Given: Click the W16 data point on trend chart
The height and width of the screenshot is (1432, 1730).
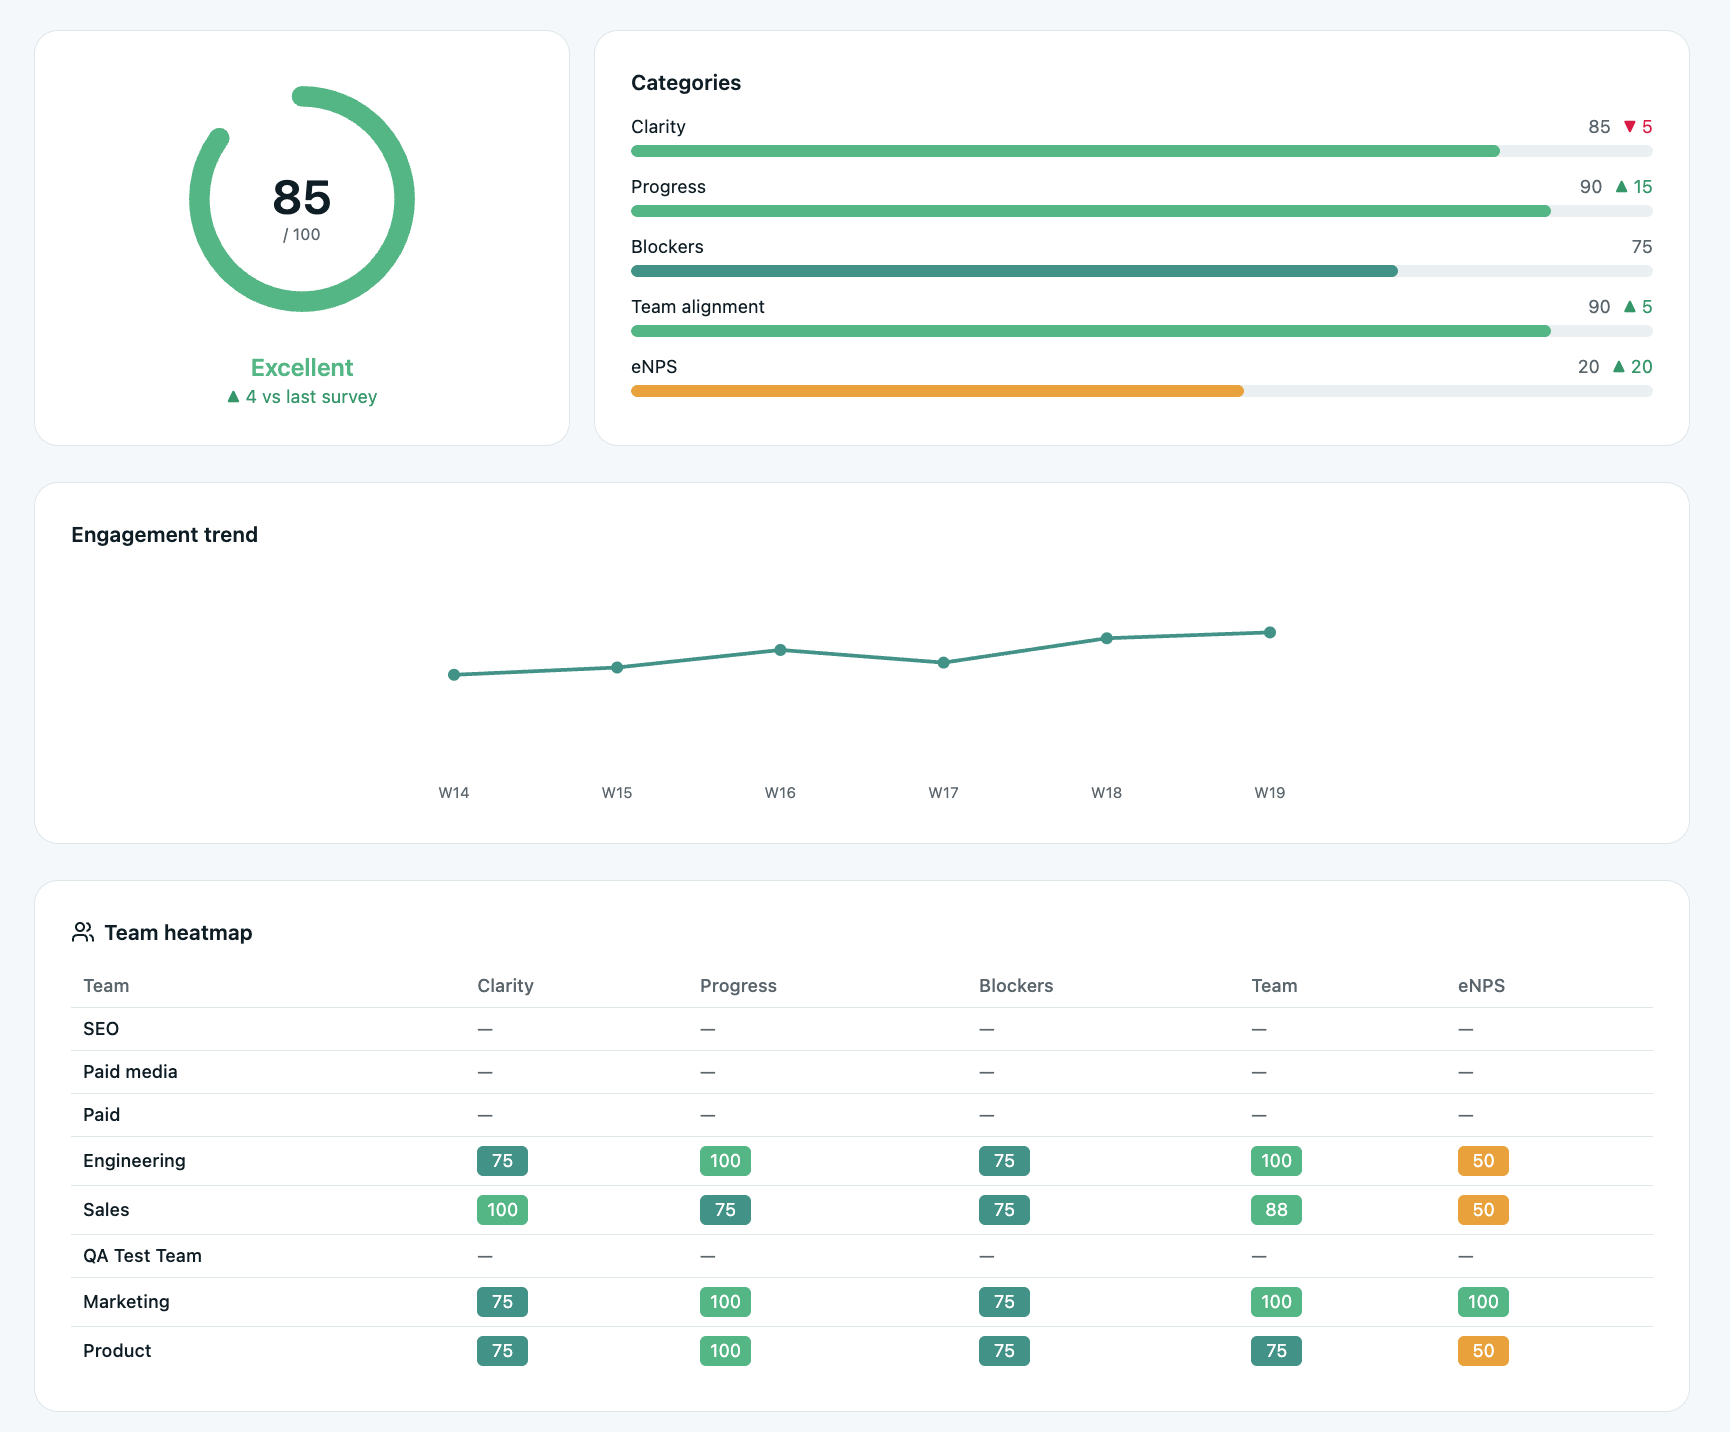Looking at the screenshot, I should coord(780,650).
